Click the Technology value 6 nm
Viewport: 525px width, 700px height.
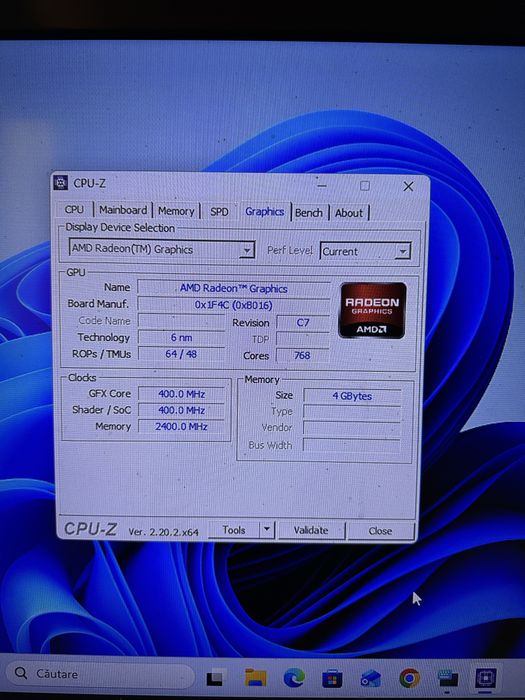[x=181, y=338]
